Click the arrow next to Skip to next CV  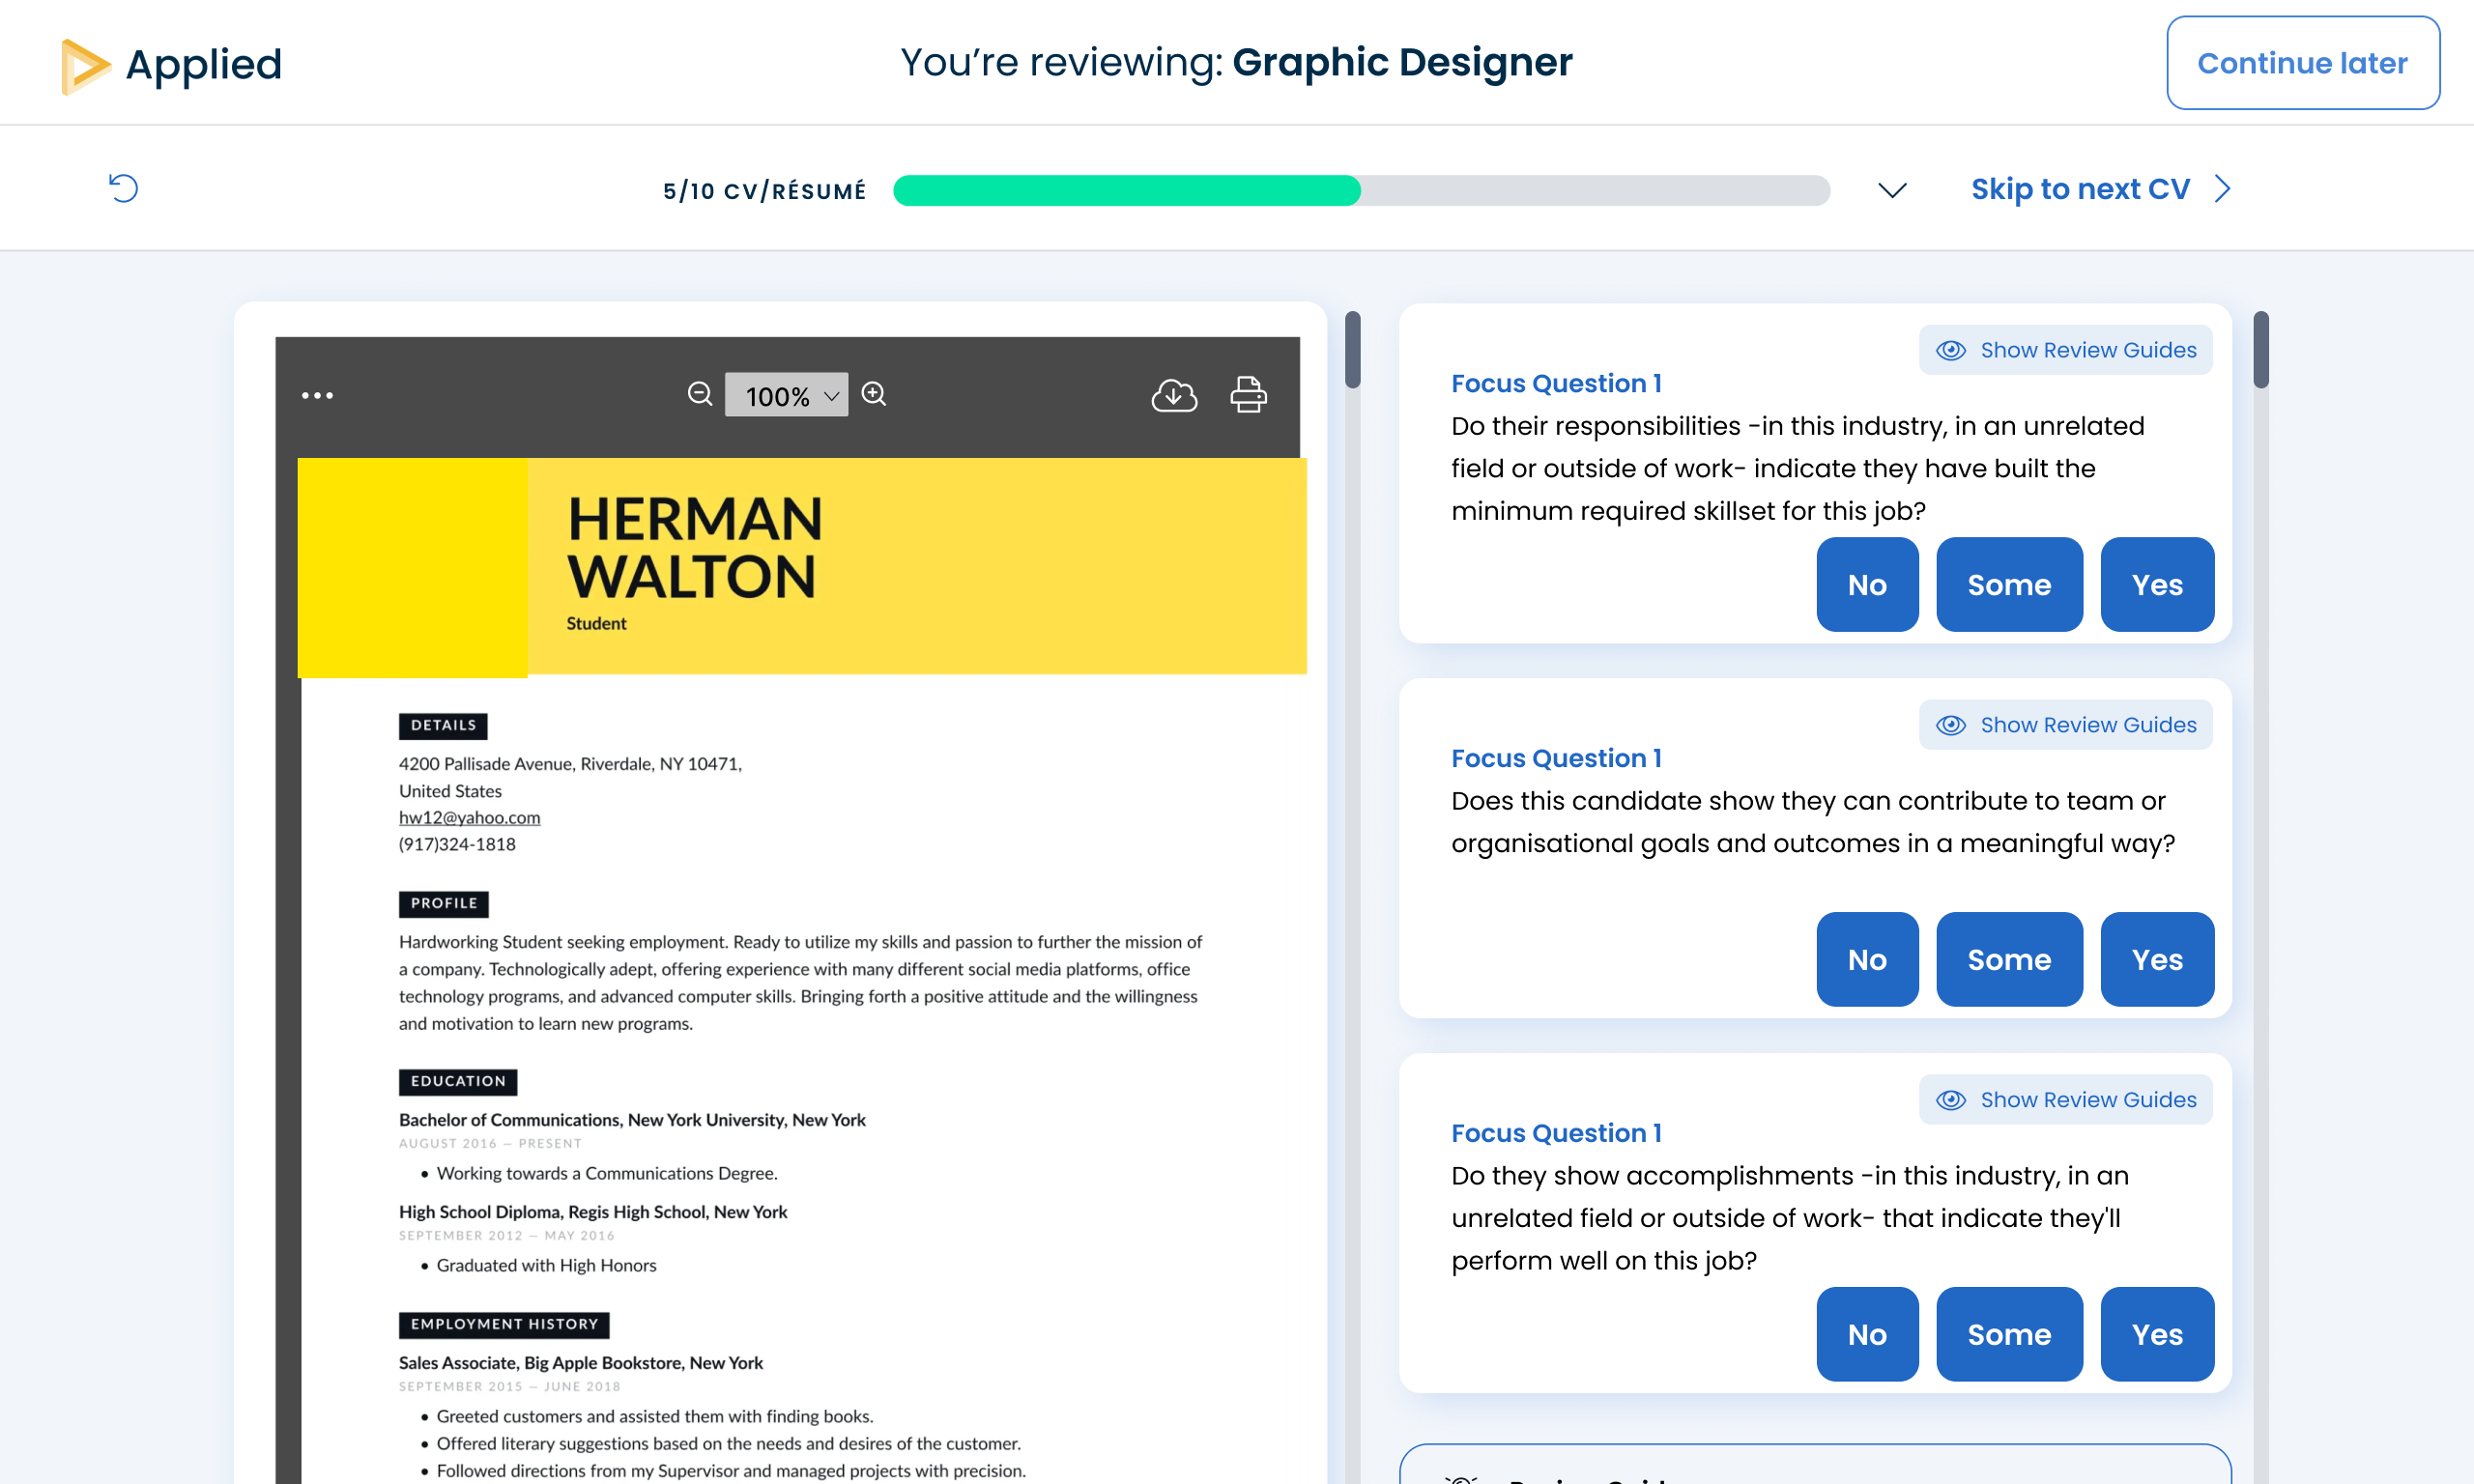(x=2223, y=188)
